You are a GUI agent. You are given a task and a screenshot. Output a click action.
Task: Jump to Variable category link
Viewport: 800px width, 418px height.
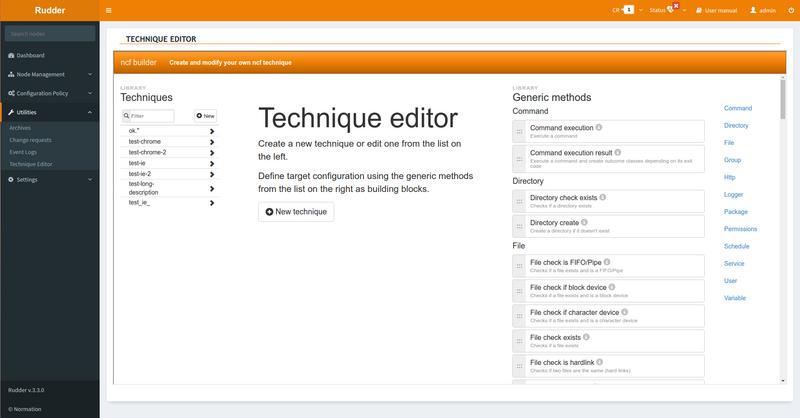tap(735, 298)
